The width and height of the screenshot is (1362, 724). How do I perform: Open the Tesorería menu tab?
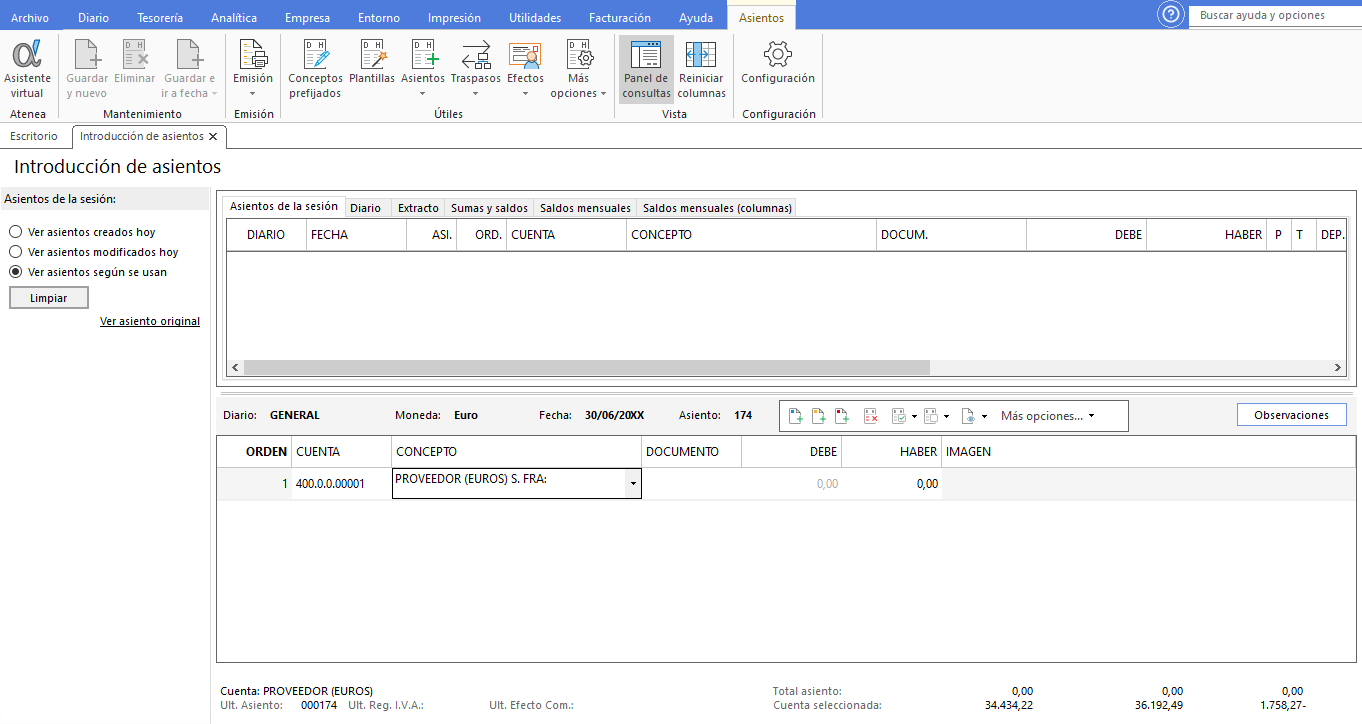[160, 18]
